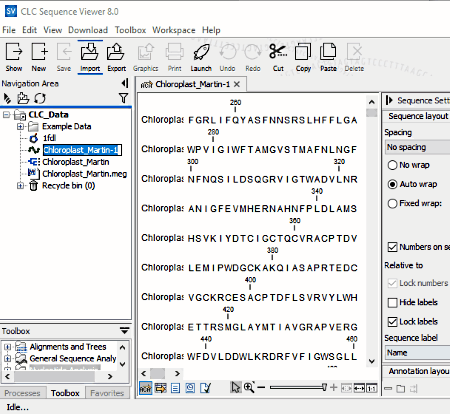
Task: Collapse Sequence Settings side panel arrow
Action: (x=389, y=100)
